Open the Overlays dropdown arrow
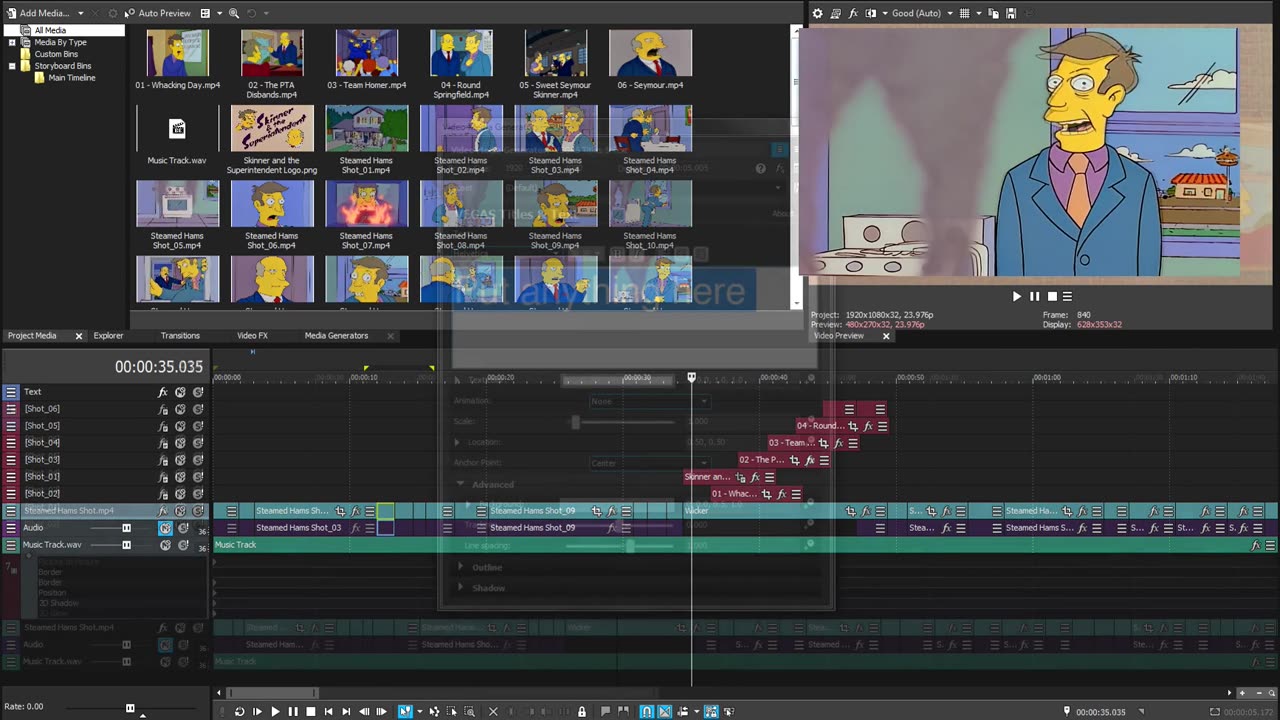 point(978,13)
